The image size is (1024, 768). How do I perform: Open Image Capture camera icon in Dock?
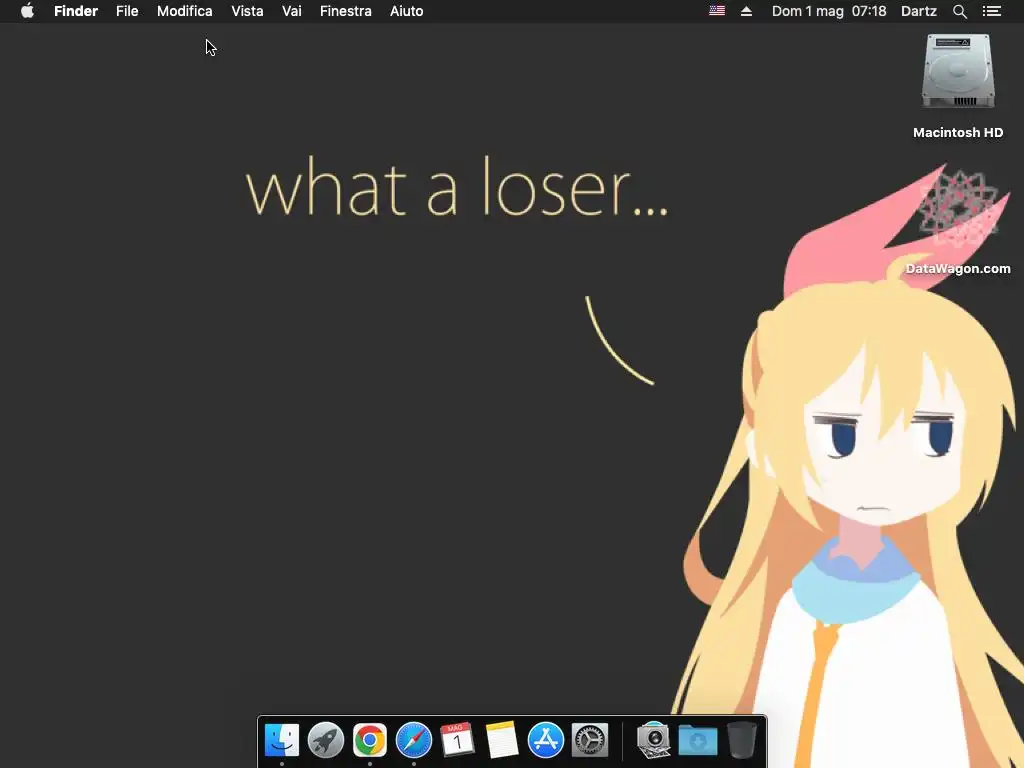click(653, 740)
